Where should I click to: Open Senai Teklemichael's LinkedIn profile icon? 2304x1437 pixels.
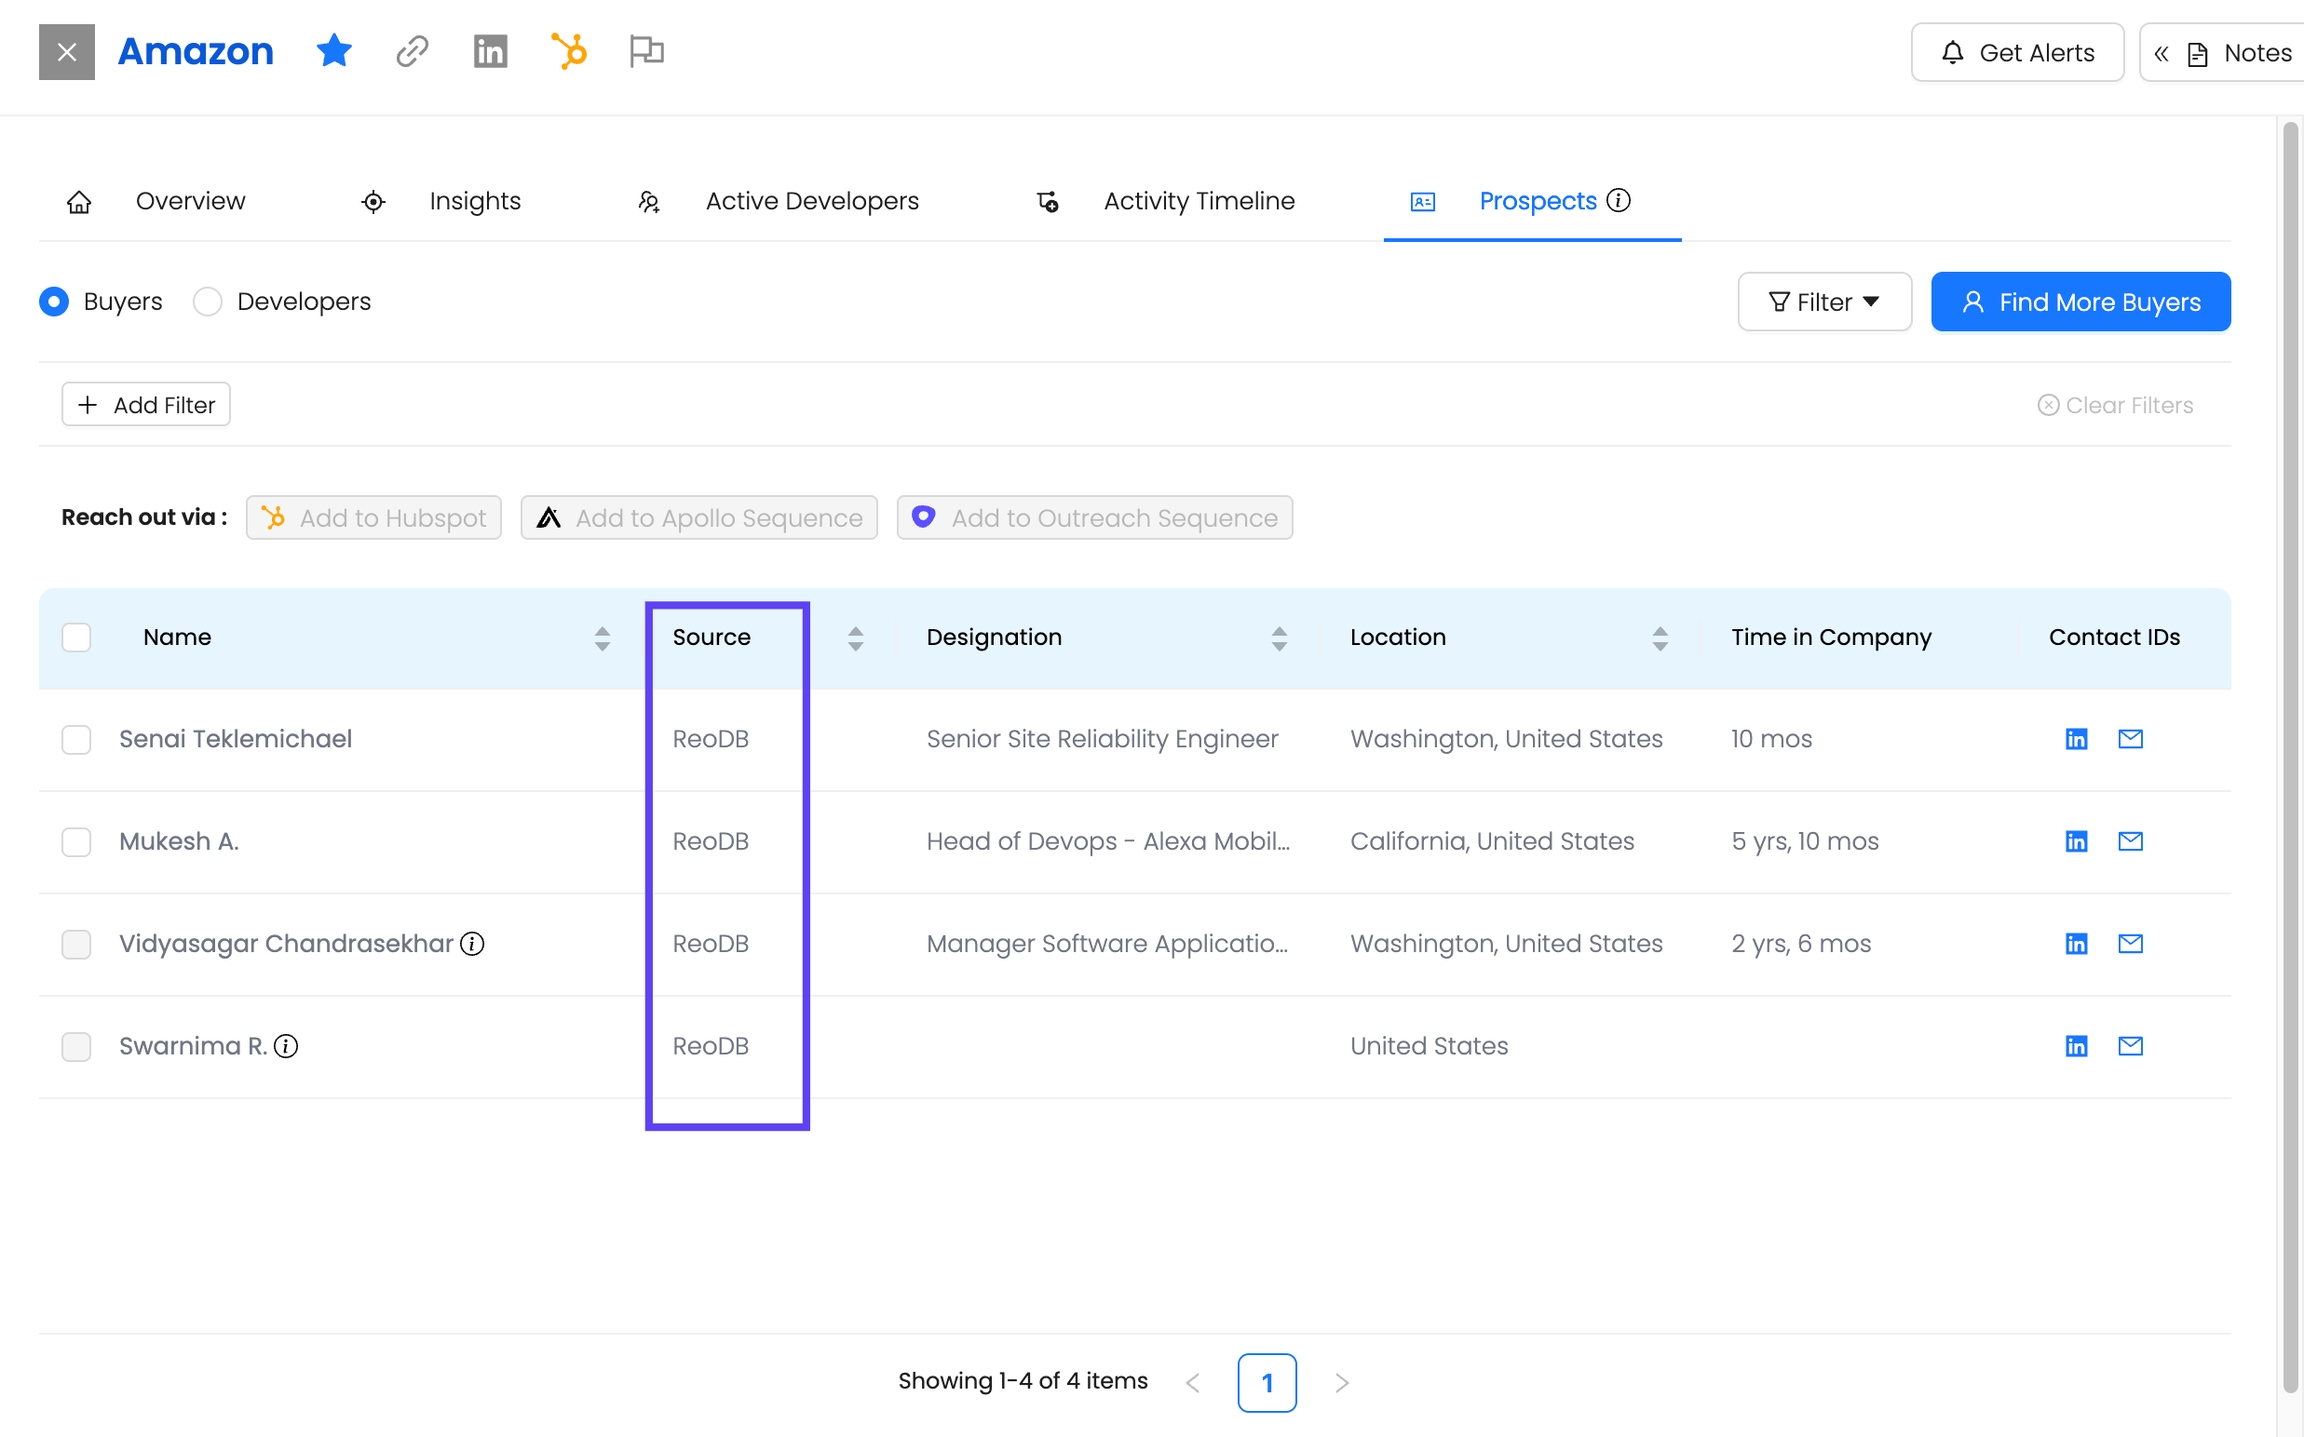[x=2076, y=739]
